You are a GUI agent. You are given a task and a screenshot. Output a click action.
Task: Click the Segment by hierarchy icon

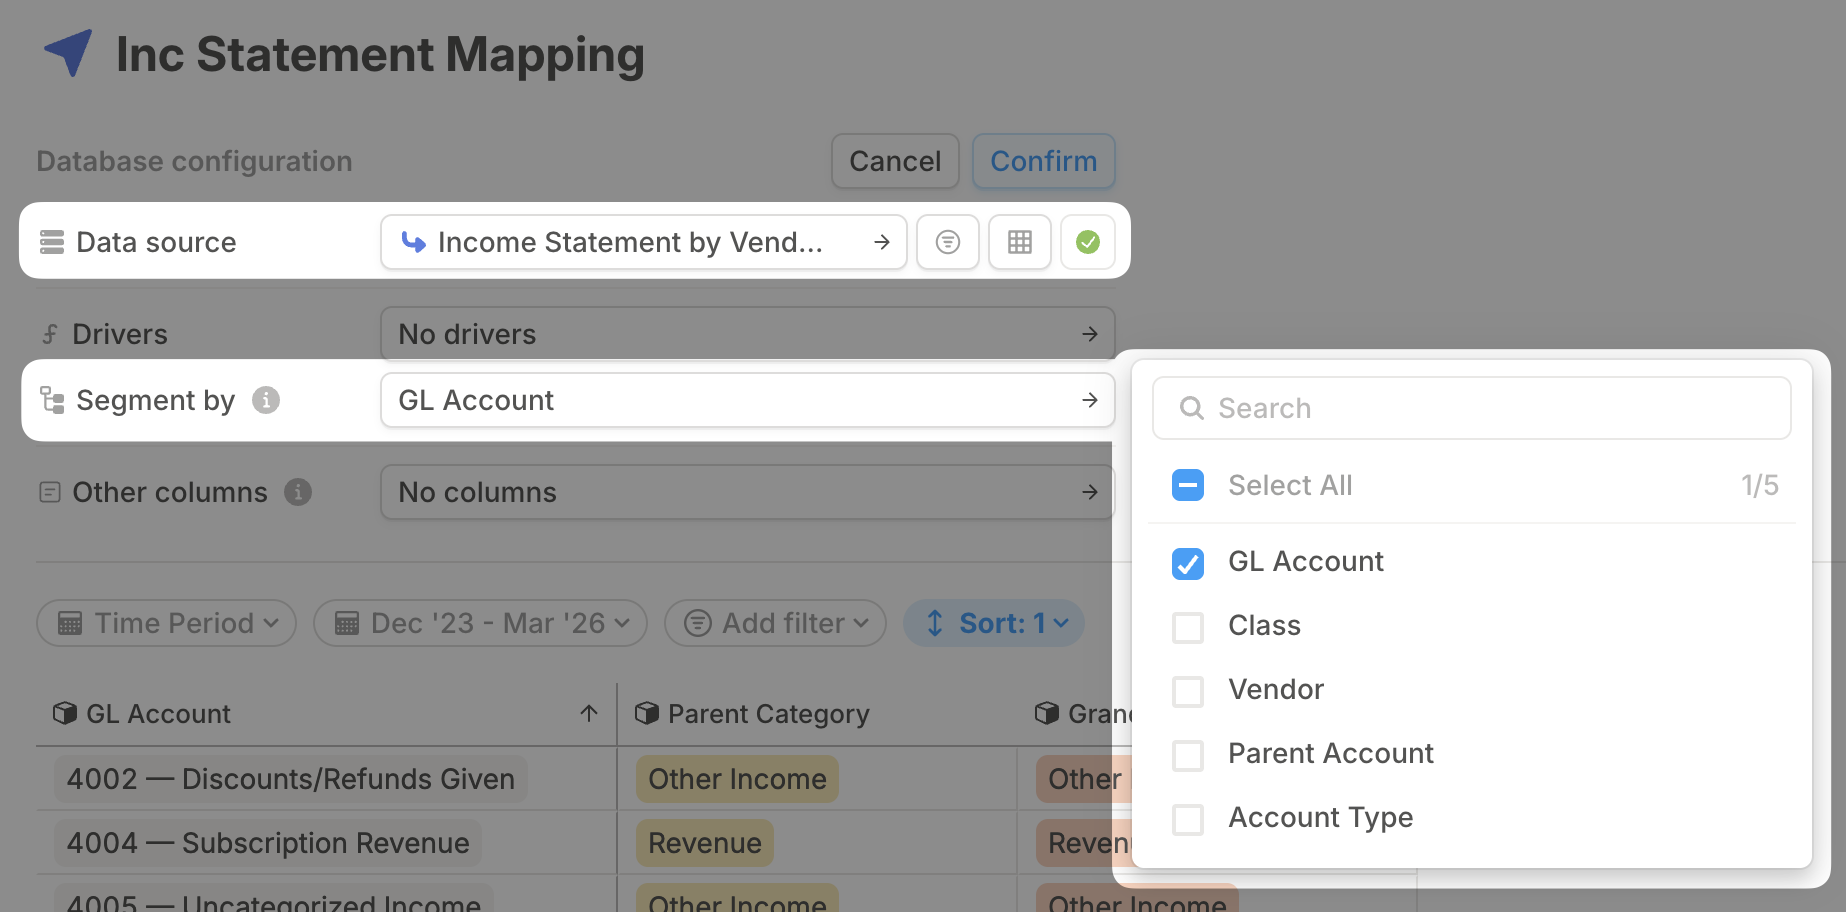pyautogui.click(x=52, y=400)
